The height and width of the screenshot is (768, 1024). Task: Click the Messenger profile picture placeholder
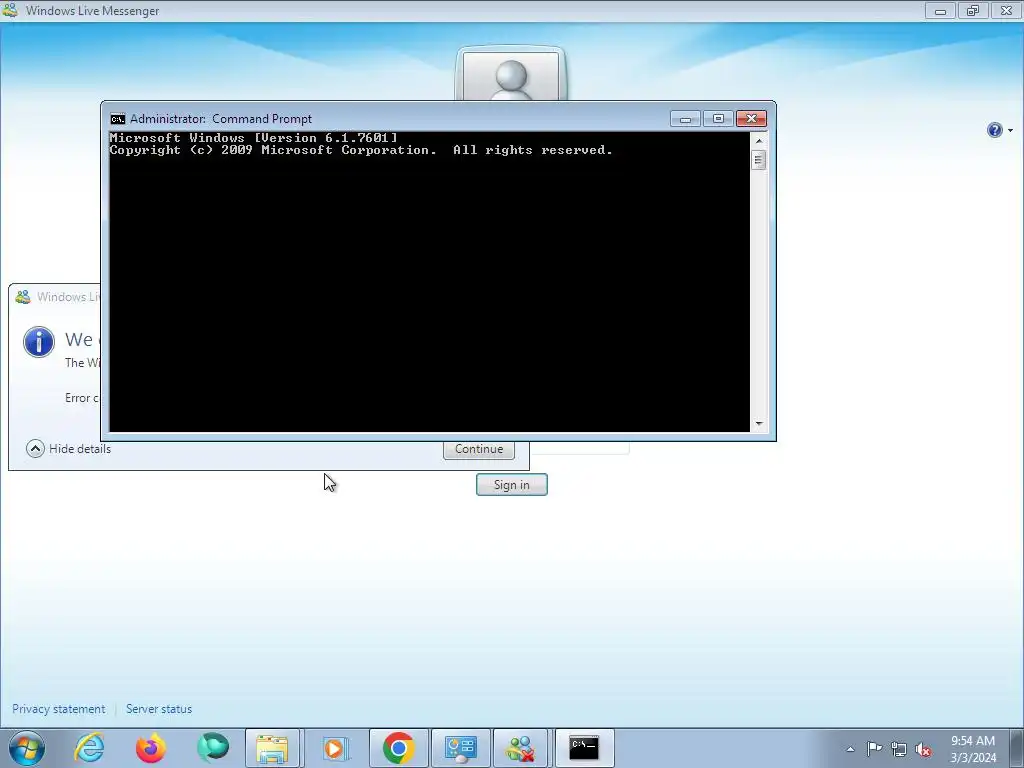511,75
